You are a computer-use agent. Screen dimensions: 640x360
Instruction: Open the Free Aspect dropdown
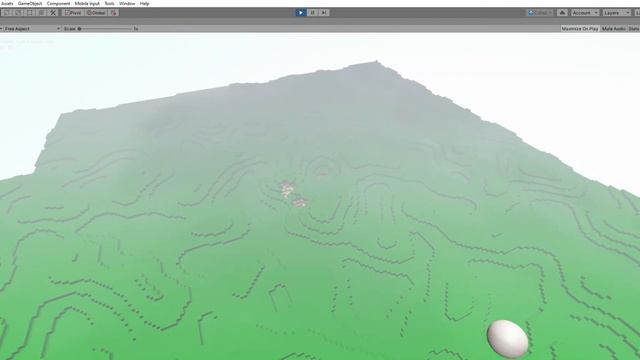(x=31, y=29)
